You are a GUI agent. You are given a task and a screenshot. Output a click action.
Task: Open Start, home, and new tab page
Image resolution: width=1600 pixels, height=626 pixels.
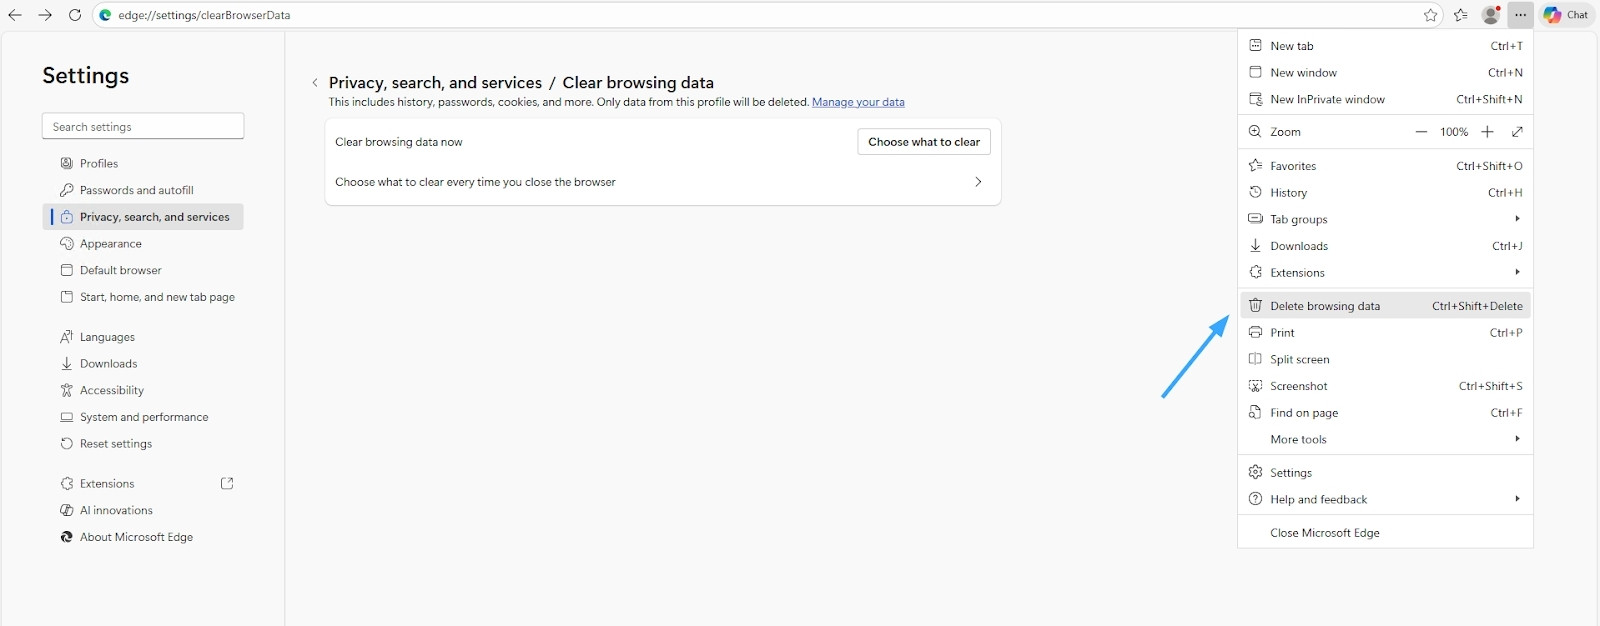tap(143, 297)
